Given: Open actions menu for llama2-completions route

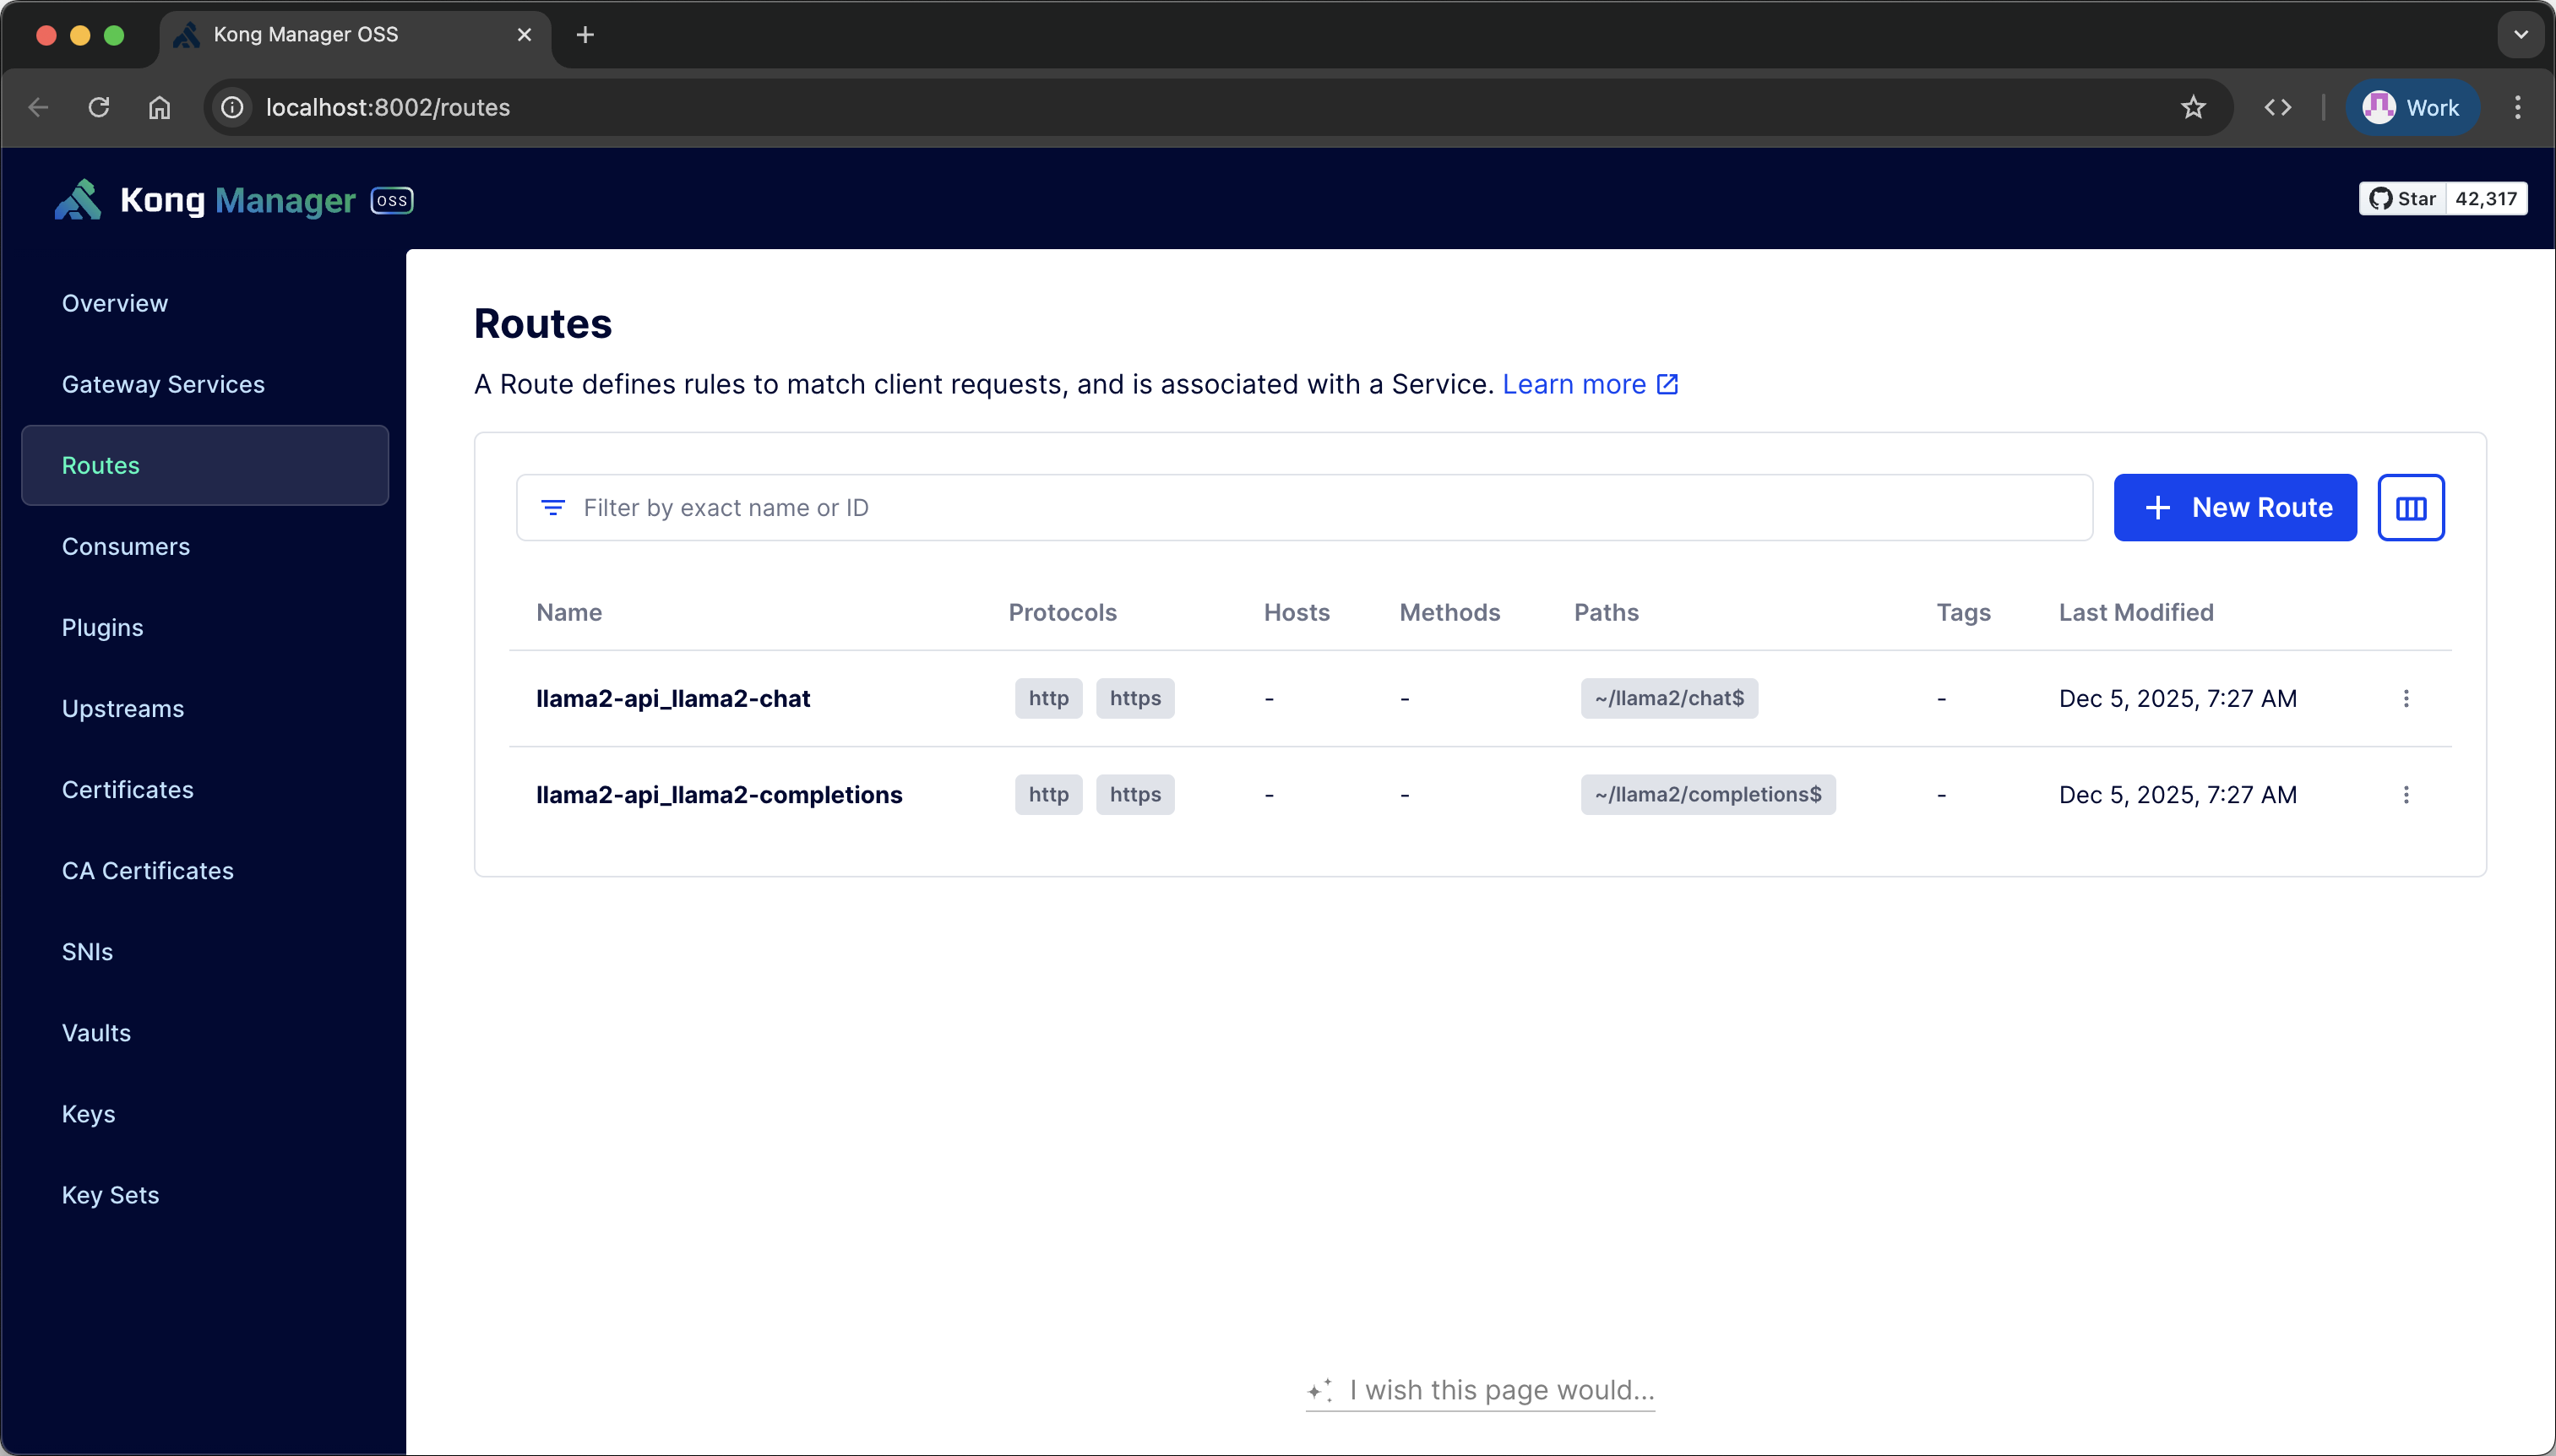Looking at the screenshot, I should (x=2406, y=795).
